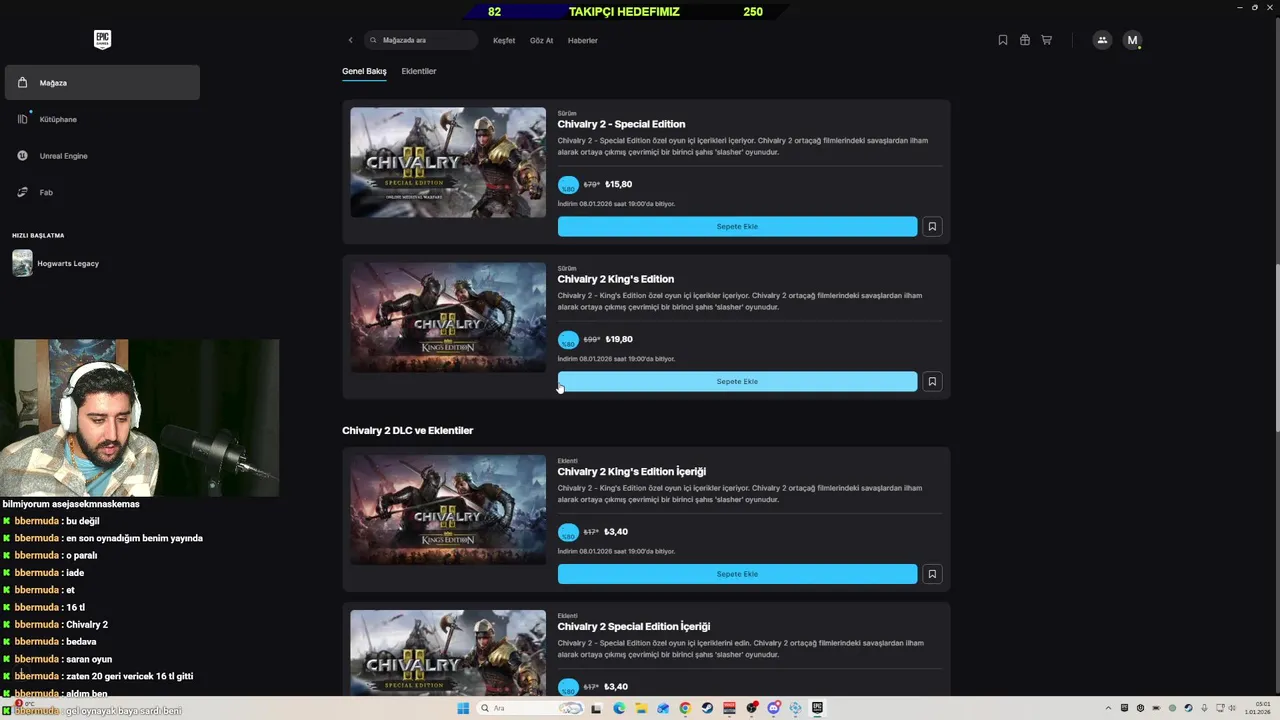Select the Mağaza sidebar item
This screenshot has width=1280, height=720.
click(102, 83)
